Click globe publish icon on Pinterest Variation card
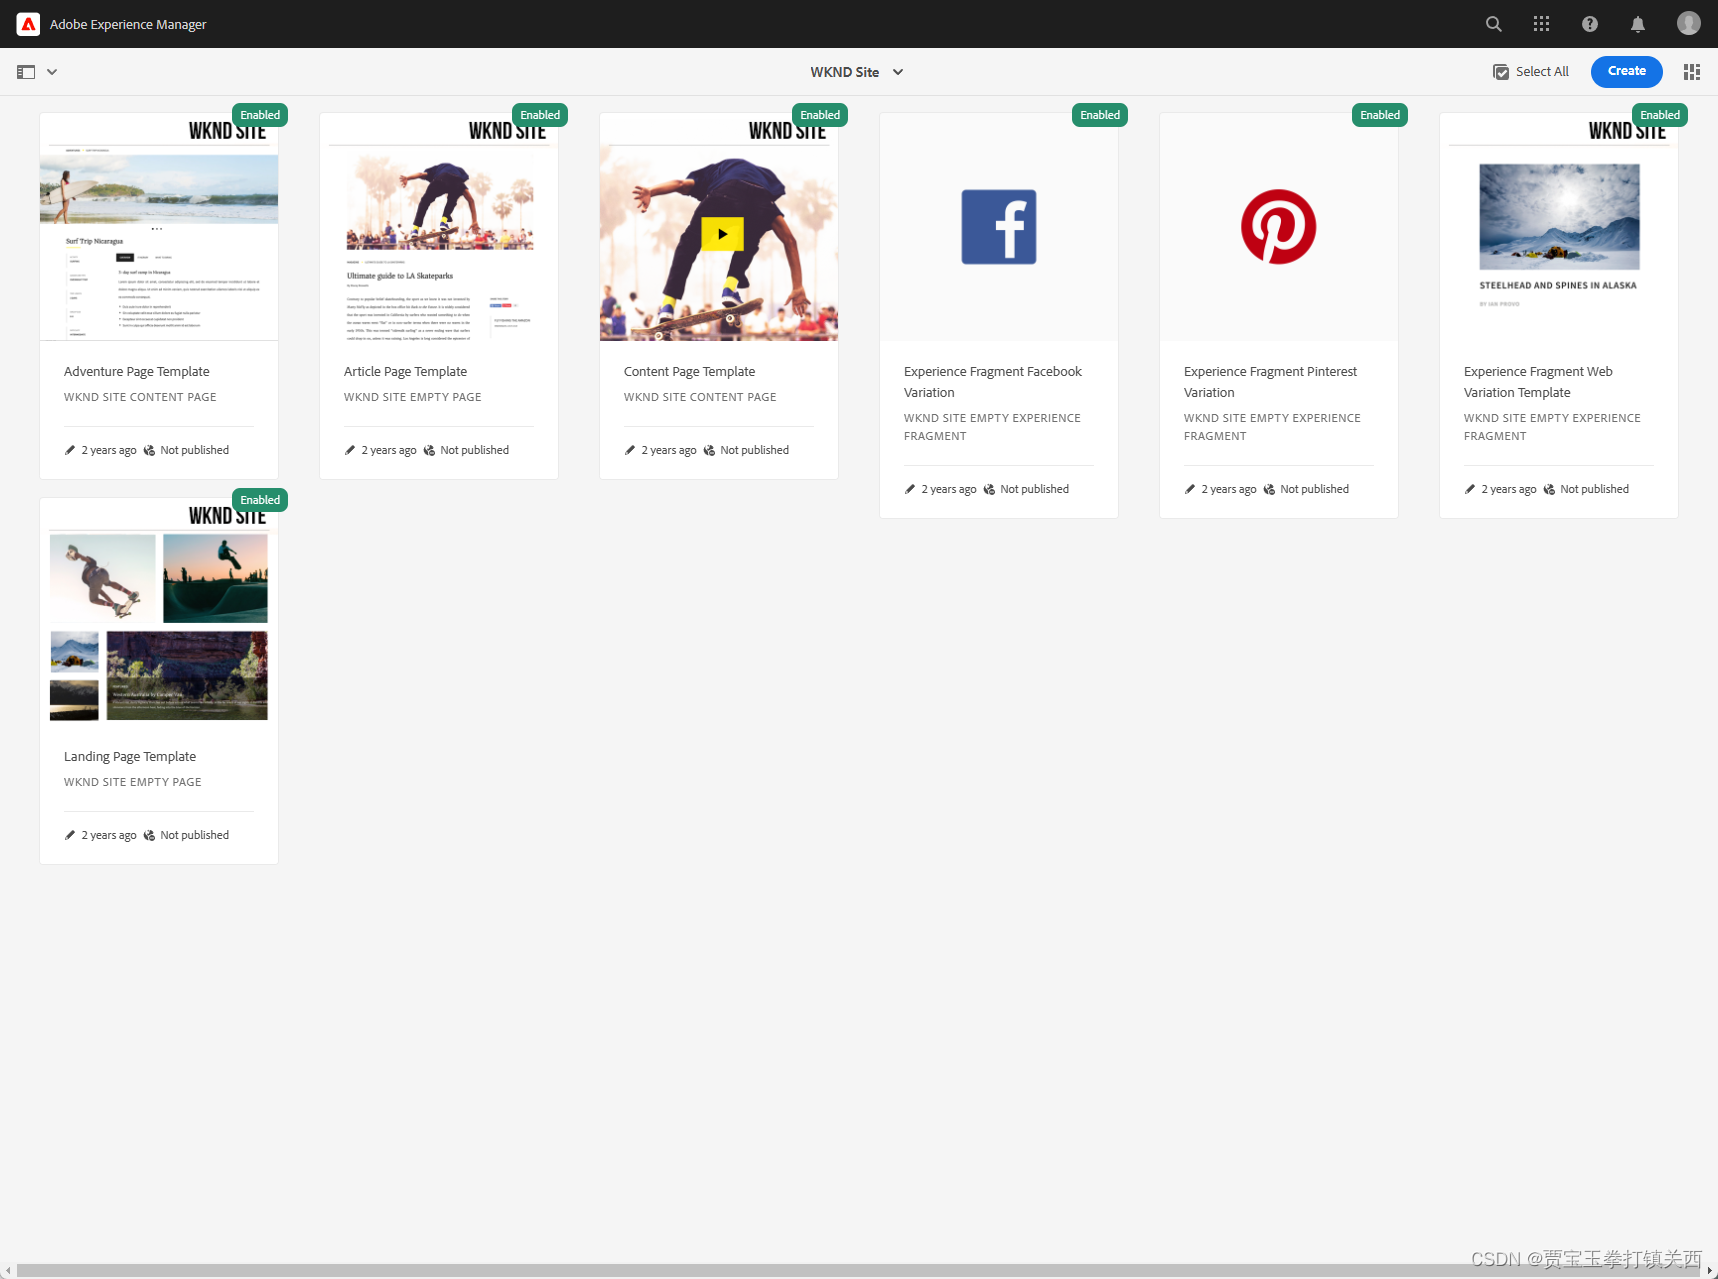Viewport: 1718px width, 1279px height. [x=1269, y=489]
